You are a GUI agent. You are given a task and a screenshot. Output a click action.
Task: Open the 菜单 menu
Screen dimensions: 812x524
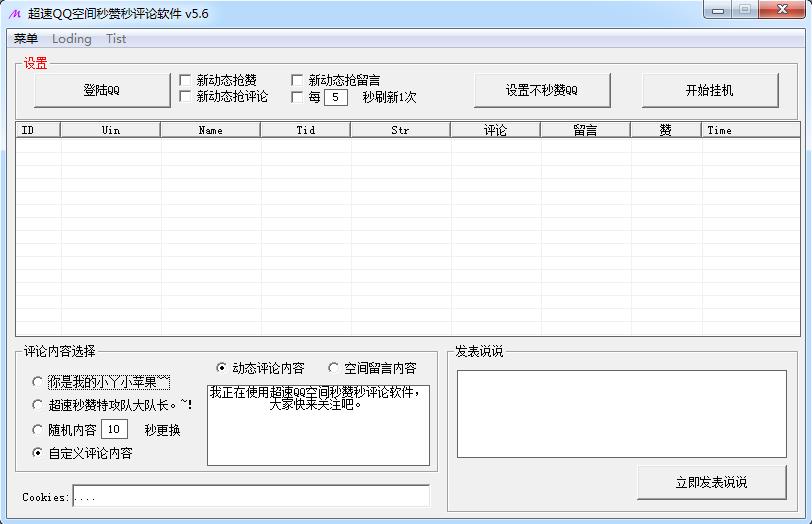tap(26, 39)
